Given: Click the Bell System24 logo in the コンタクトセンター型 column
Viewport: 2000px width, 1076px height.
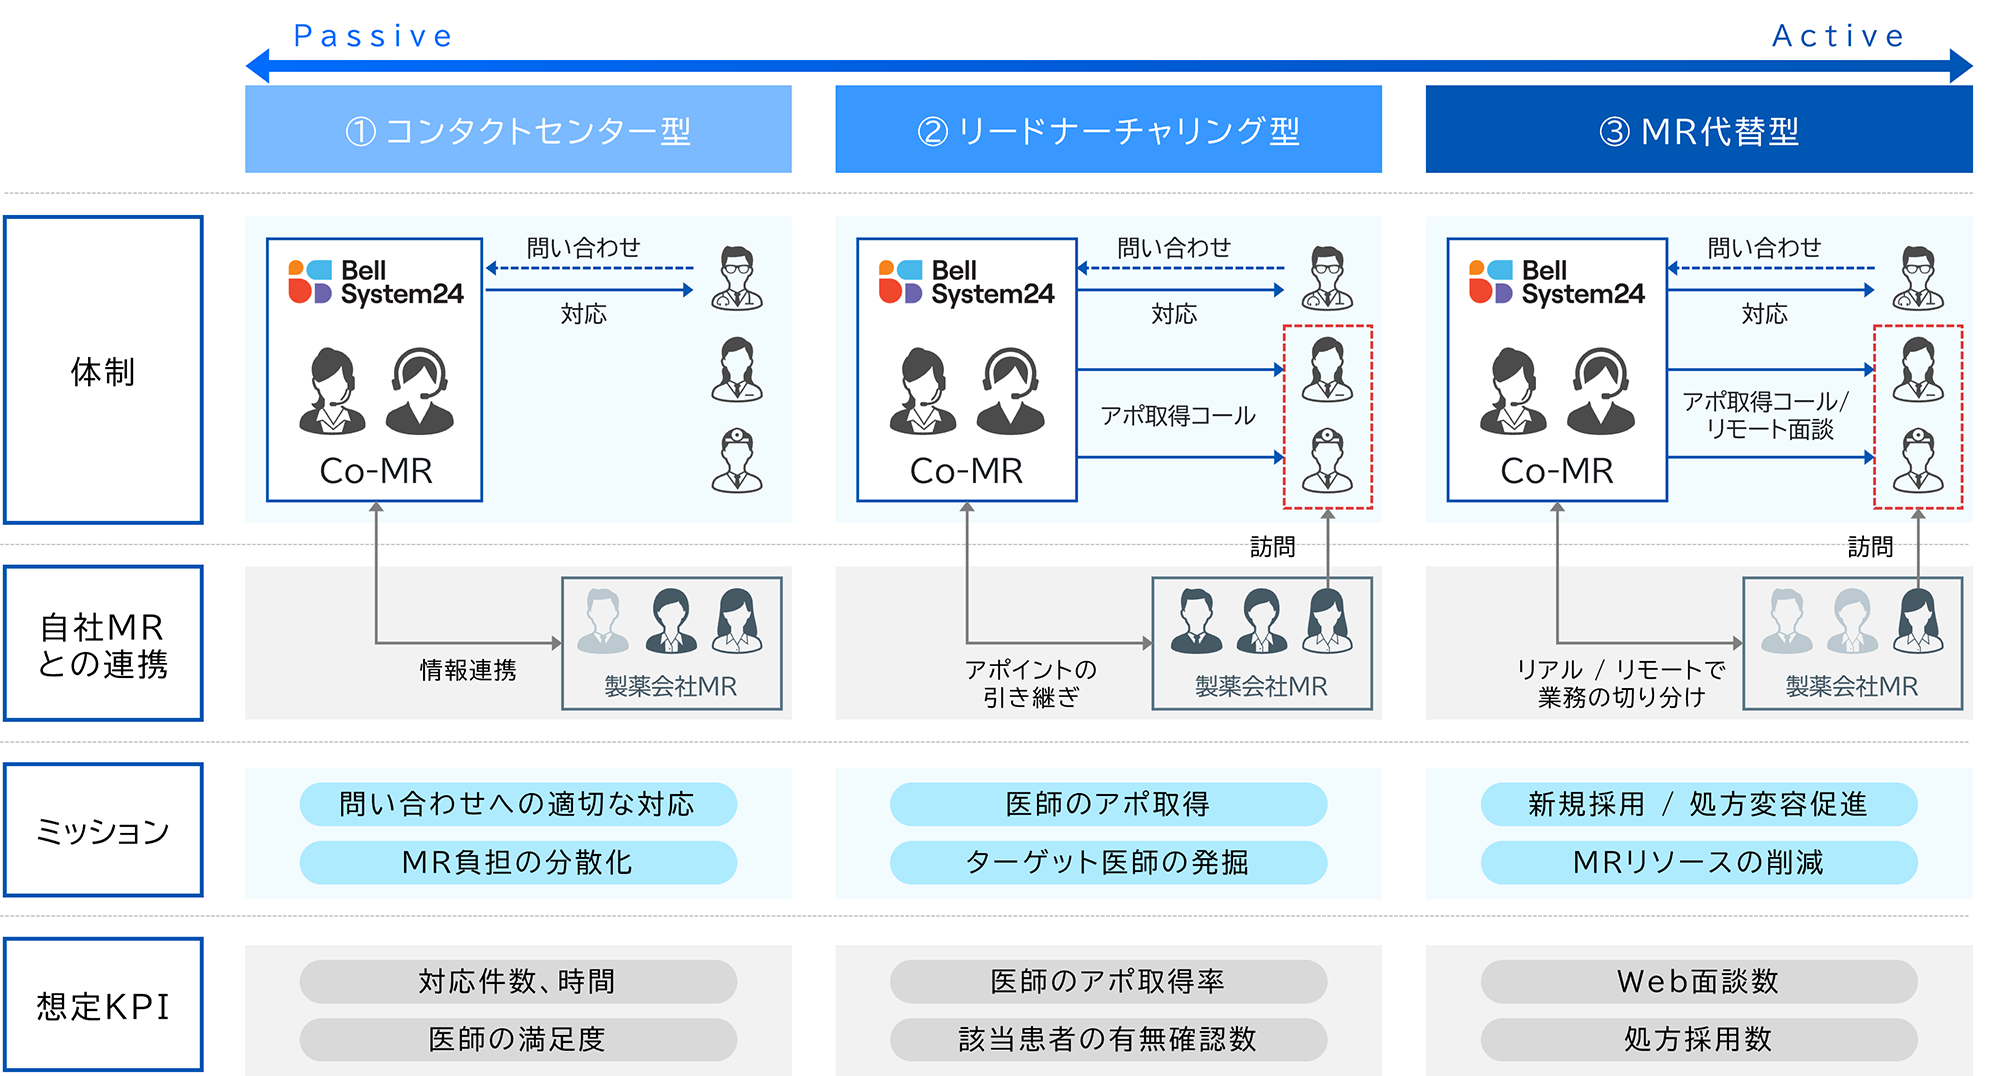Looking at the screenshot, I should (375, 282).
